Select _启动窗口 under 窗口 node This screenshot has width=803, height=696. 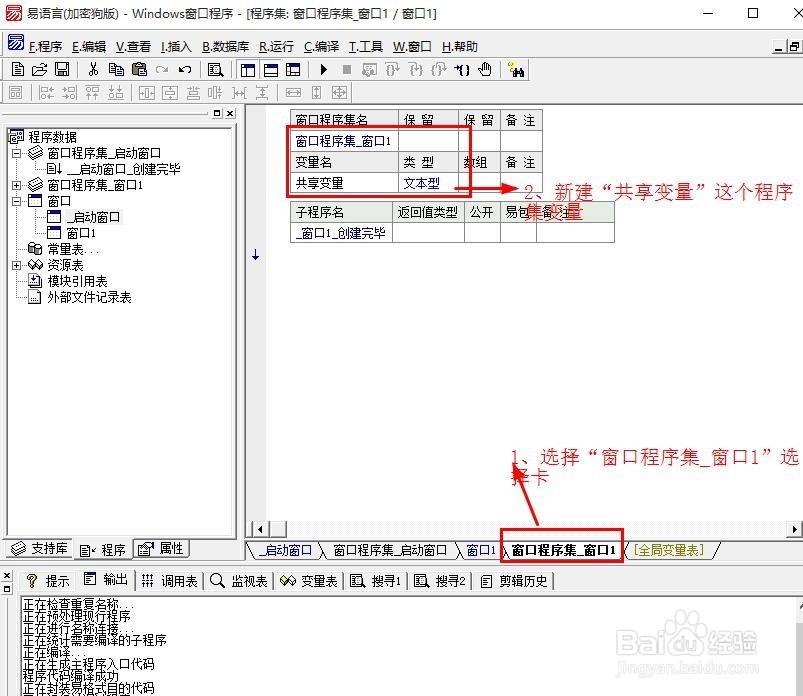coord(93,217)
